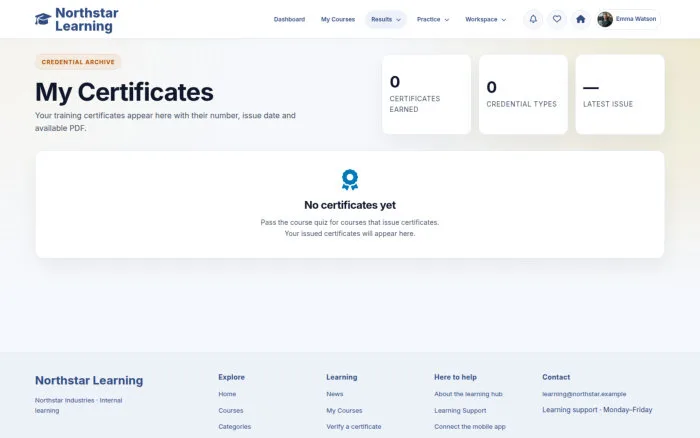The width and height of the screenshot is (700, 438).
Task: Open the footer Courses link
Action: (231, 410)
